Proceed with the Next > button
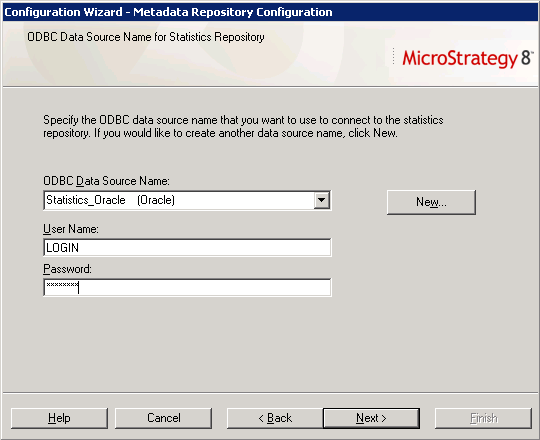Screen dimensions: 540x440 point(371,418)
